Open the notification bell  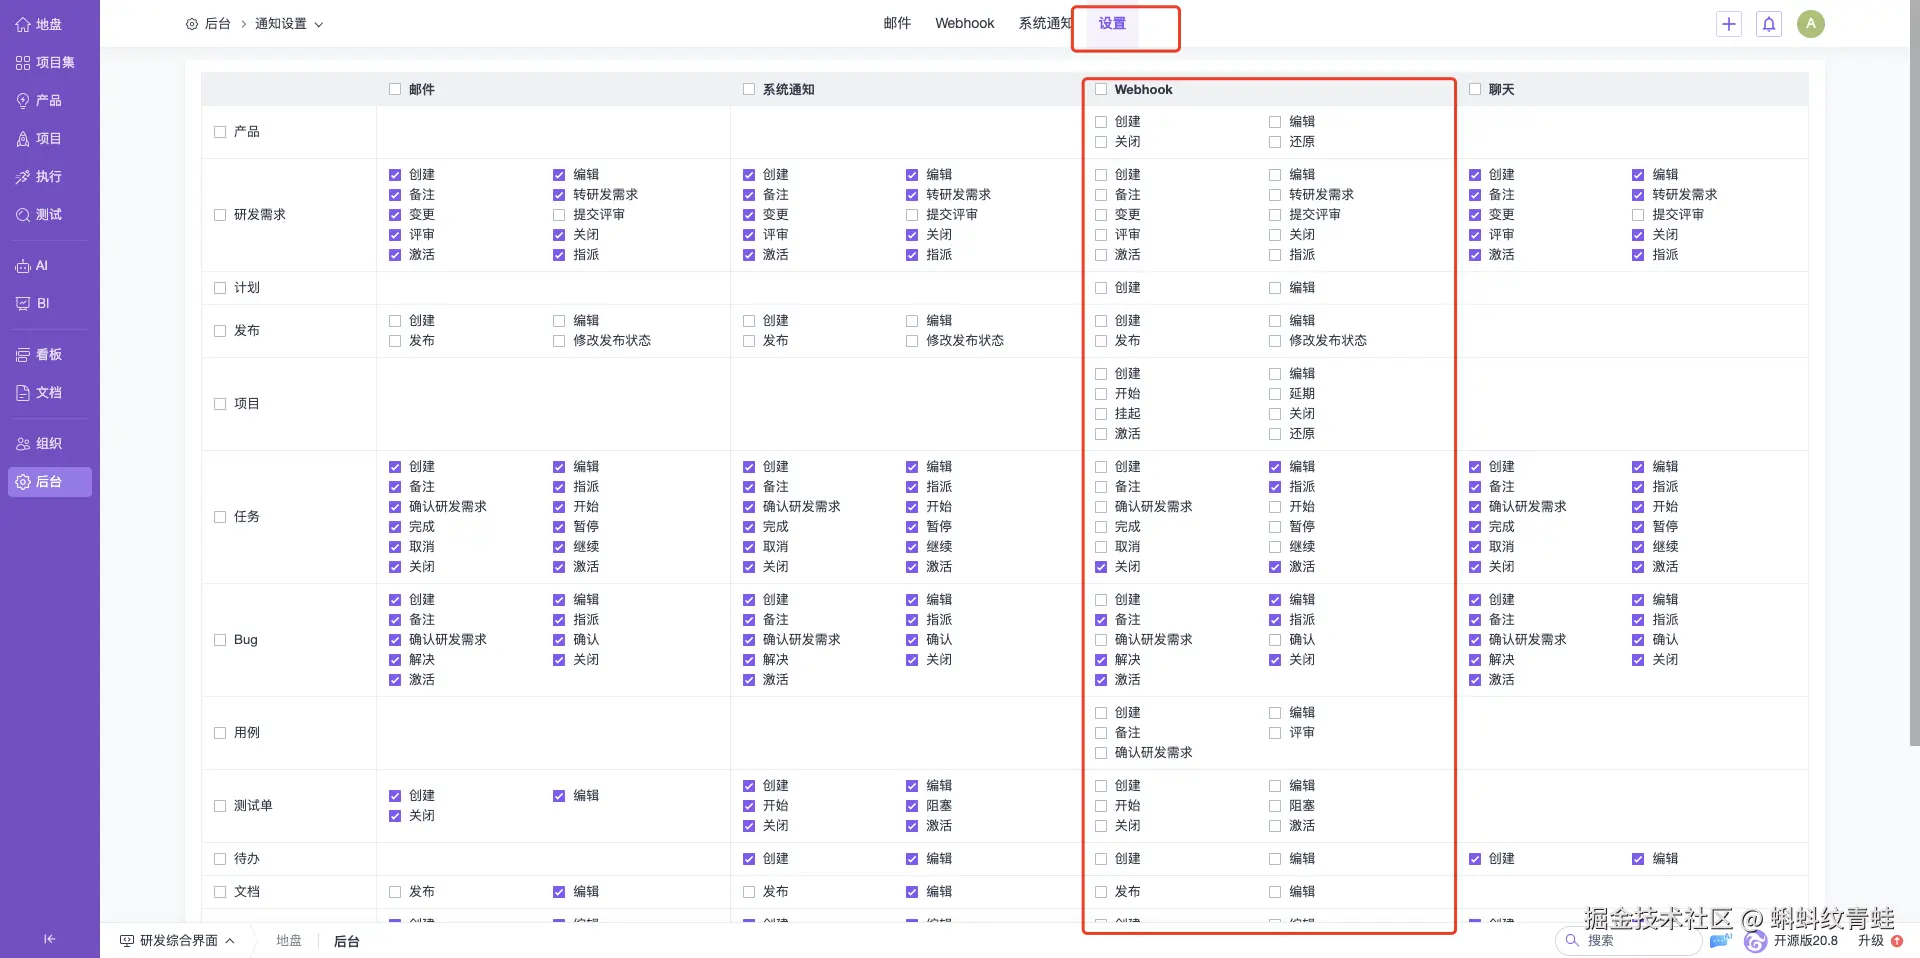1769,24
